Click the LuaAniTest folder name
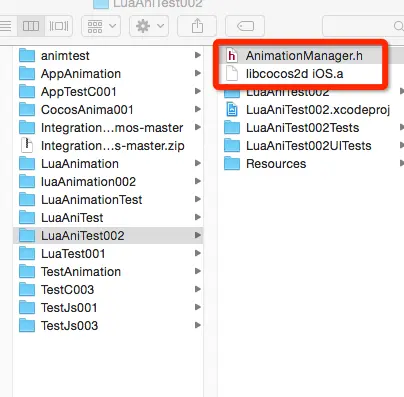404x397 pixels. (x=72, y=218)
